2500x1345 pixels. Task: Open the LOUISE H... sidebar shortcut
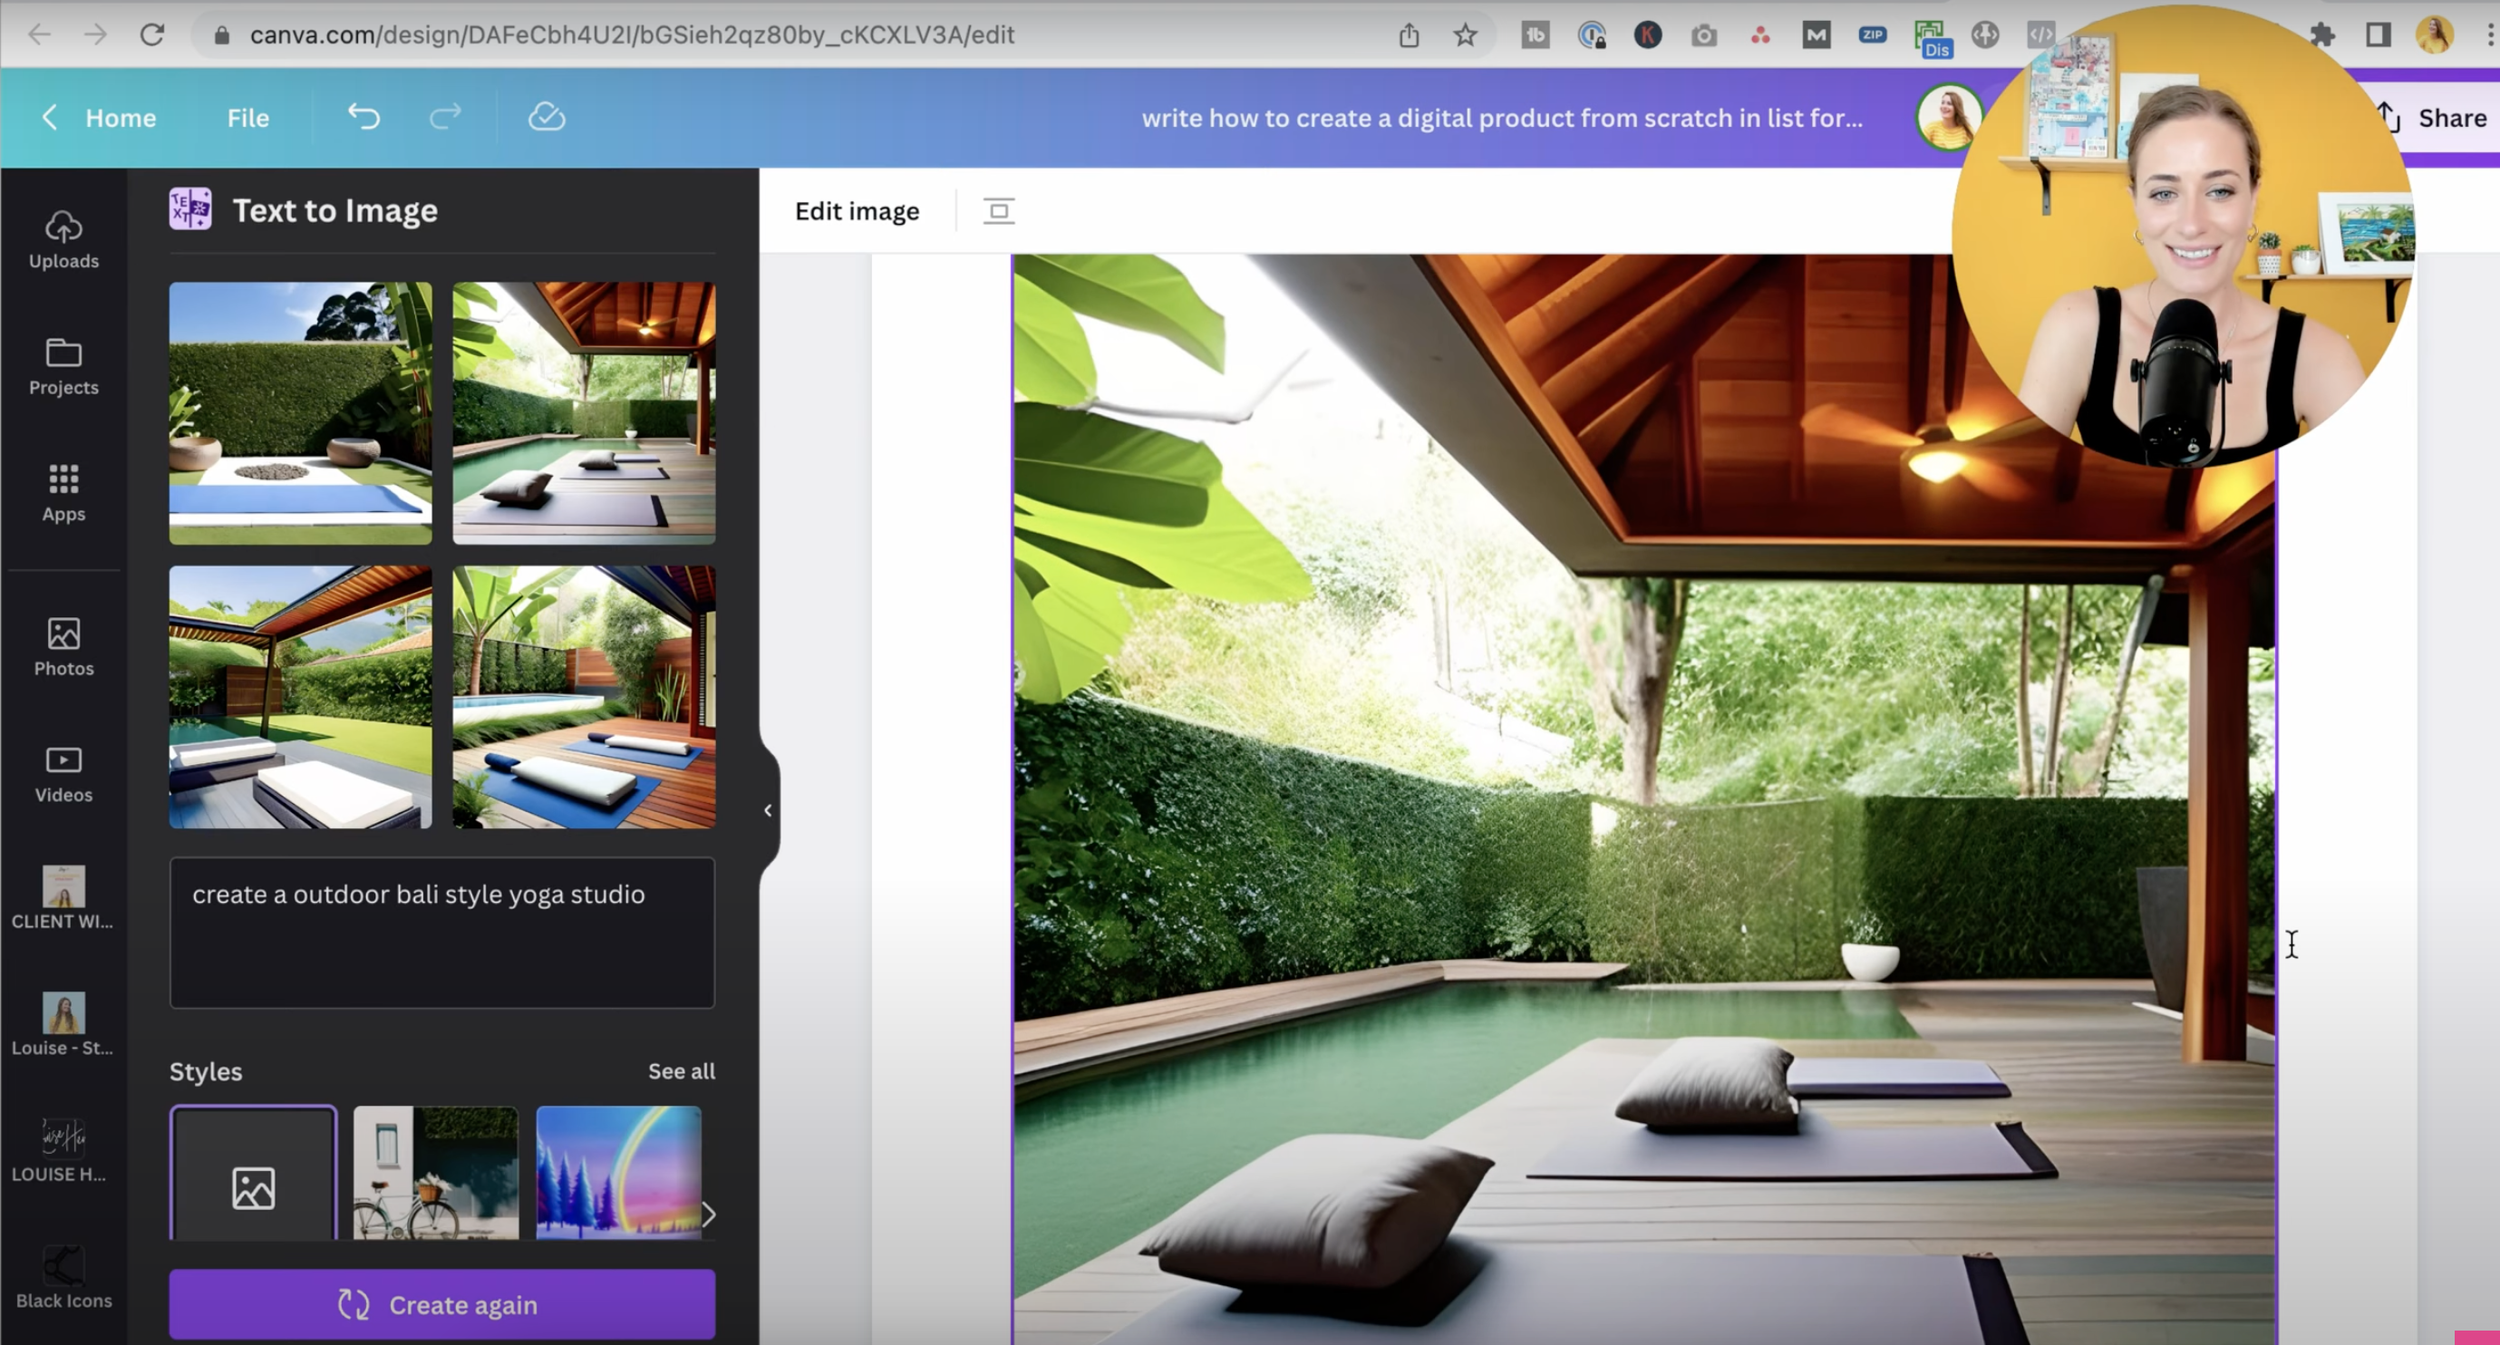point(64,1151)
